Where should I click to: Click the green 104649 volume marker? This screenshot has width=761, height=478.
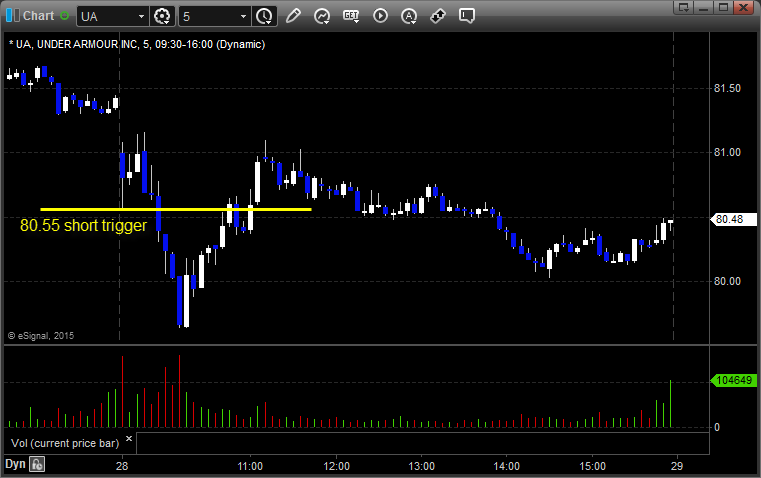[x=733, y=380]
